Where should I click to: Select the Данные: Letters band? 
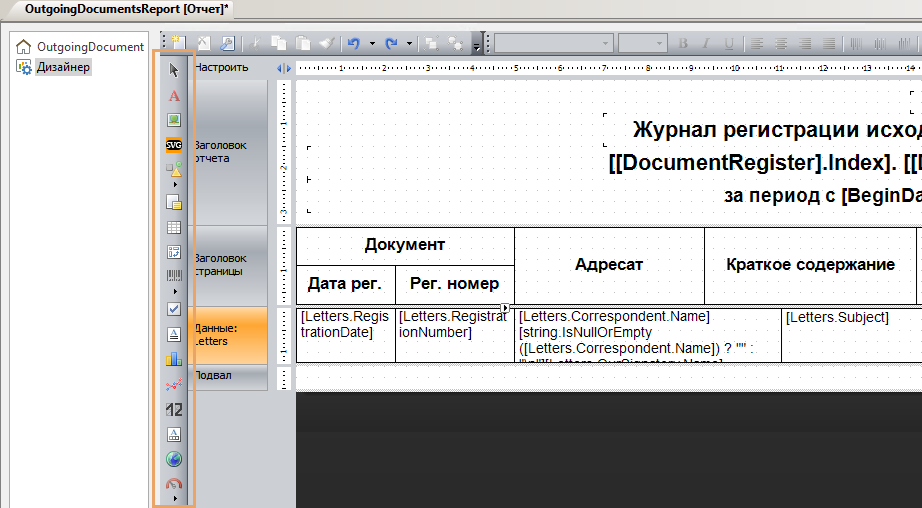click(229, 334)
